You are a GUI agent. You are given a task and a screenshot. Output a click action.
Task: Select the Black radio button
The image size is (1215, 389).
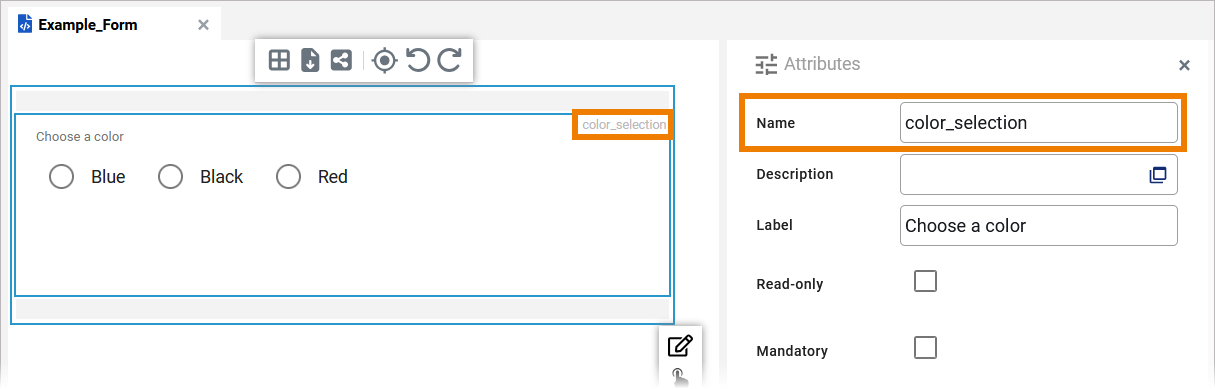[171, 177]
